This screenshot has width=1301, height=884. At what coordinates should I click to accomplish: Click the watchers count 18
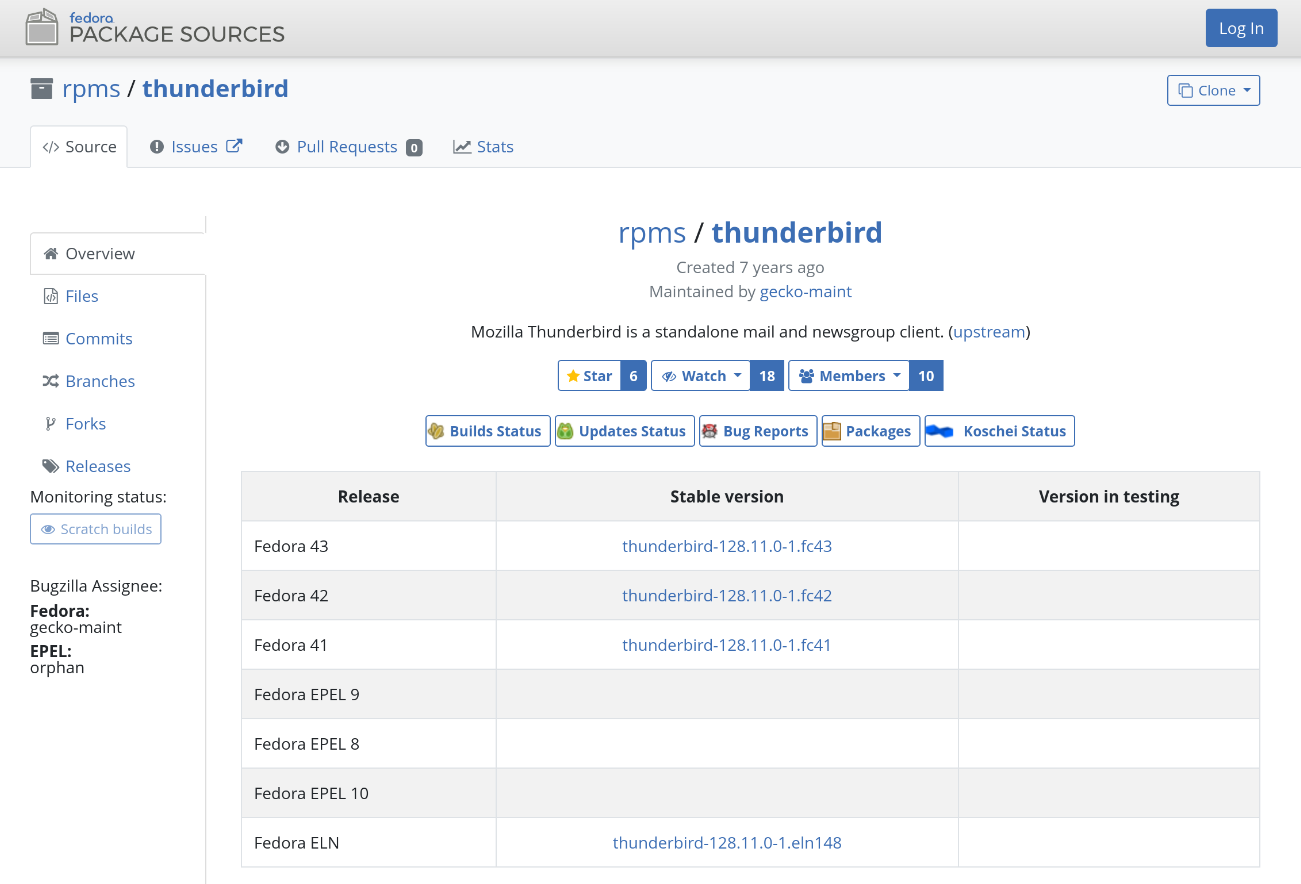[x=767, y=376]
